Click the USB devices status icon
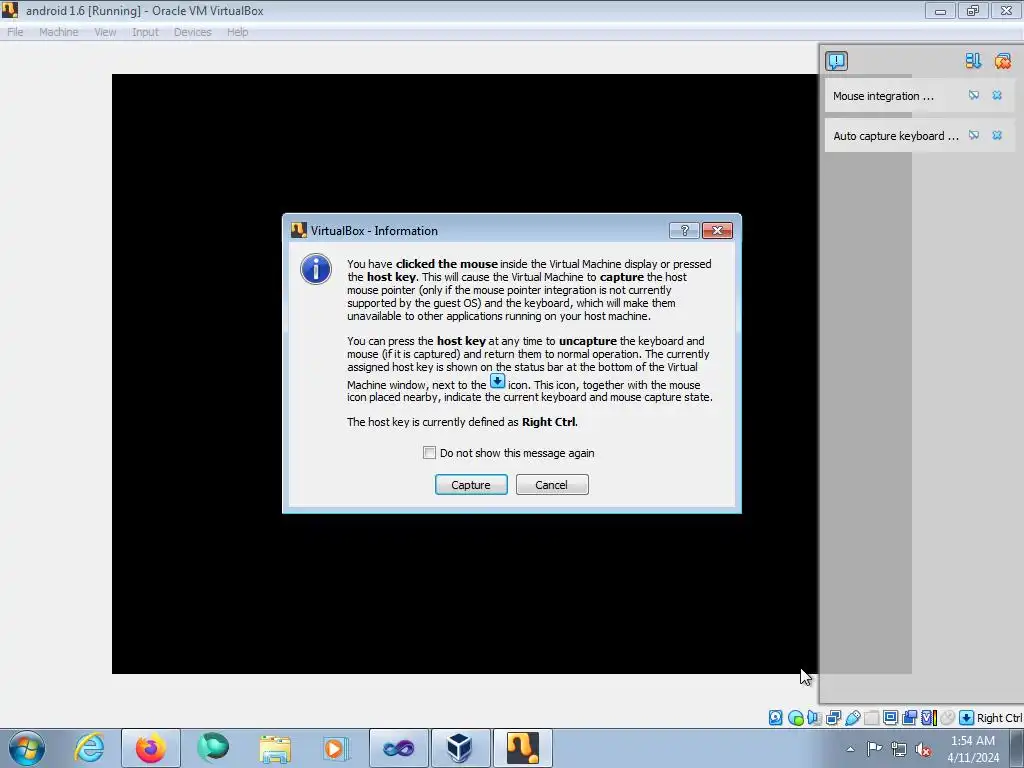Viewport: 1024px width, 768px height. click(852, 718)
